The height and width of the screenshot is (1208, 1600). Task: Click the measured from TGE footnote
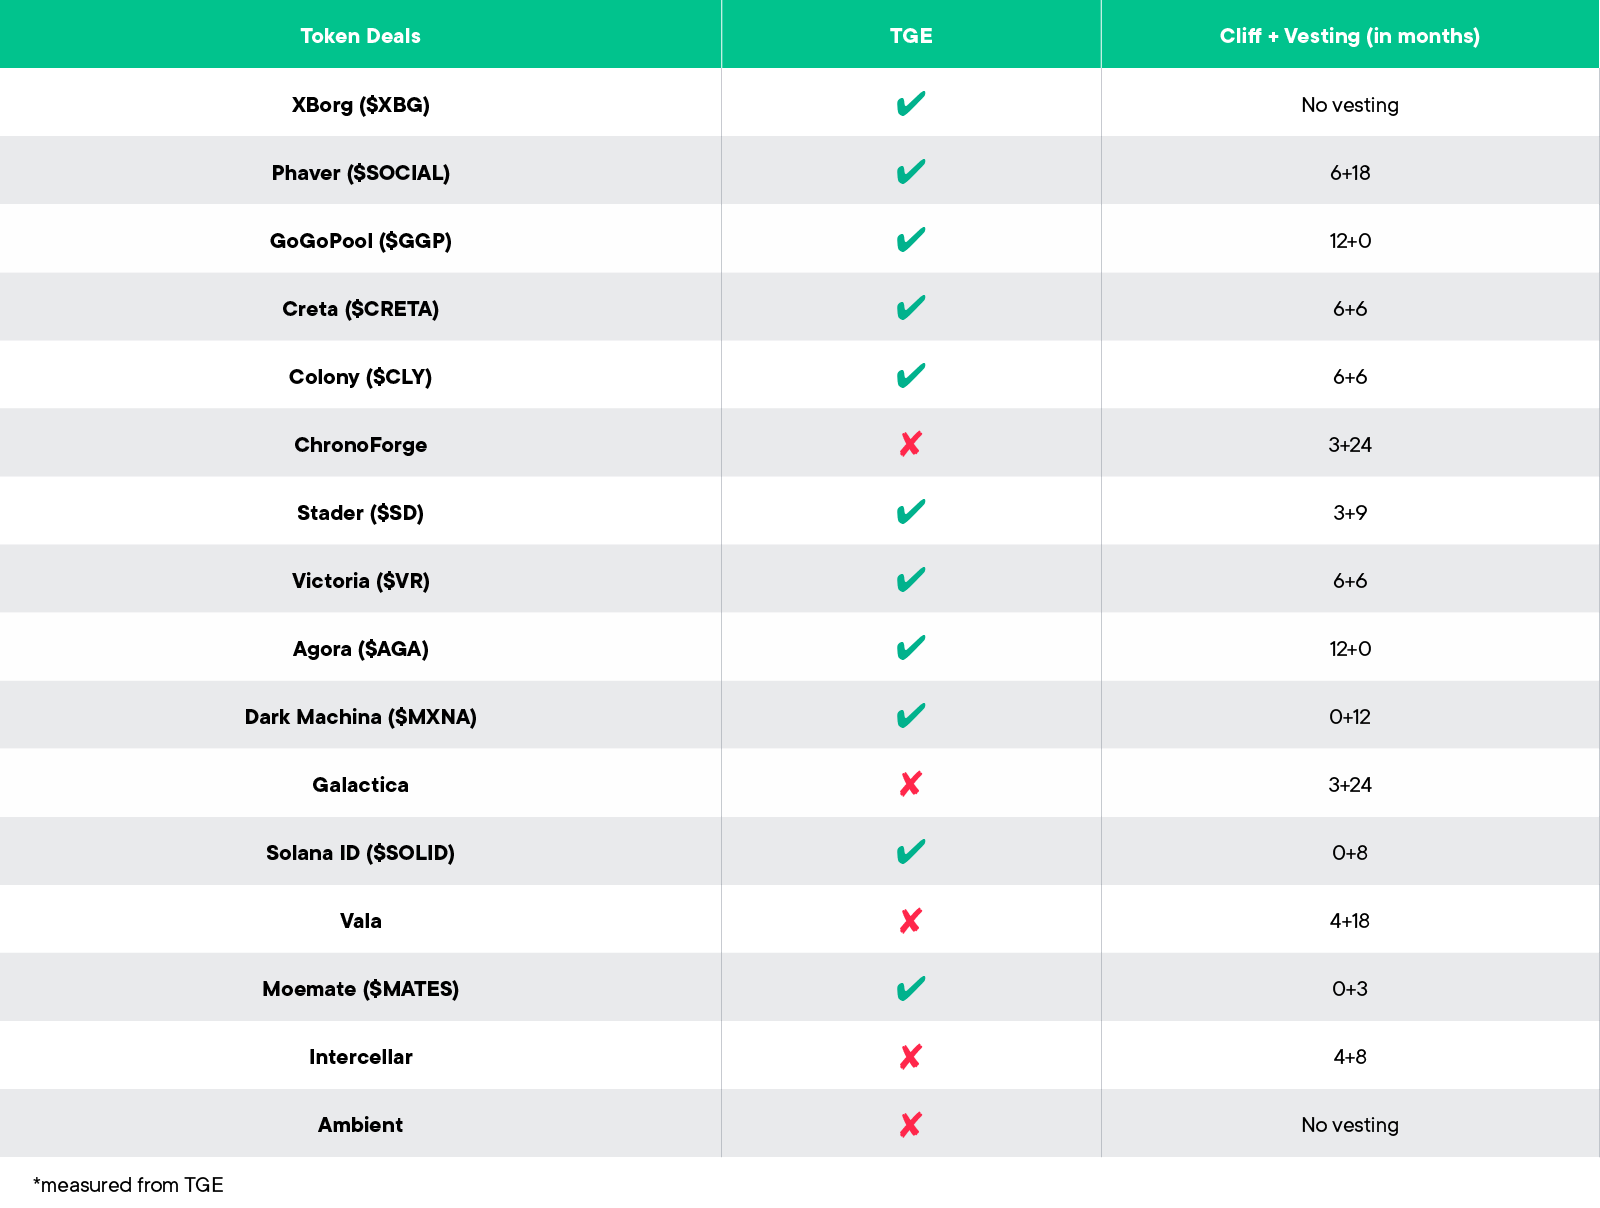tap(128, 1185)
